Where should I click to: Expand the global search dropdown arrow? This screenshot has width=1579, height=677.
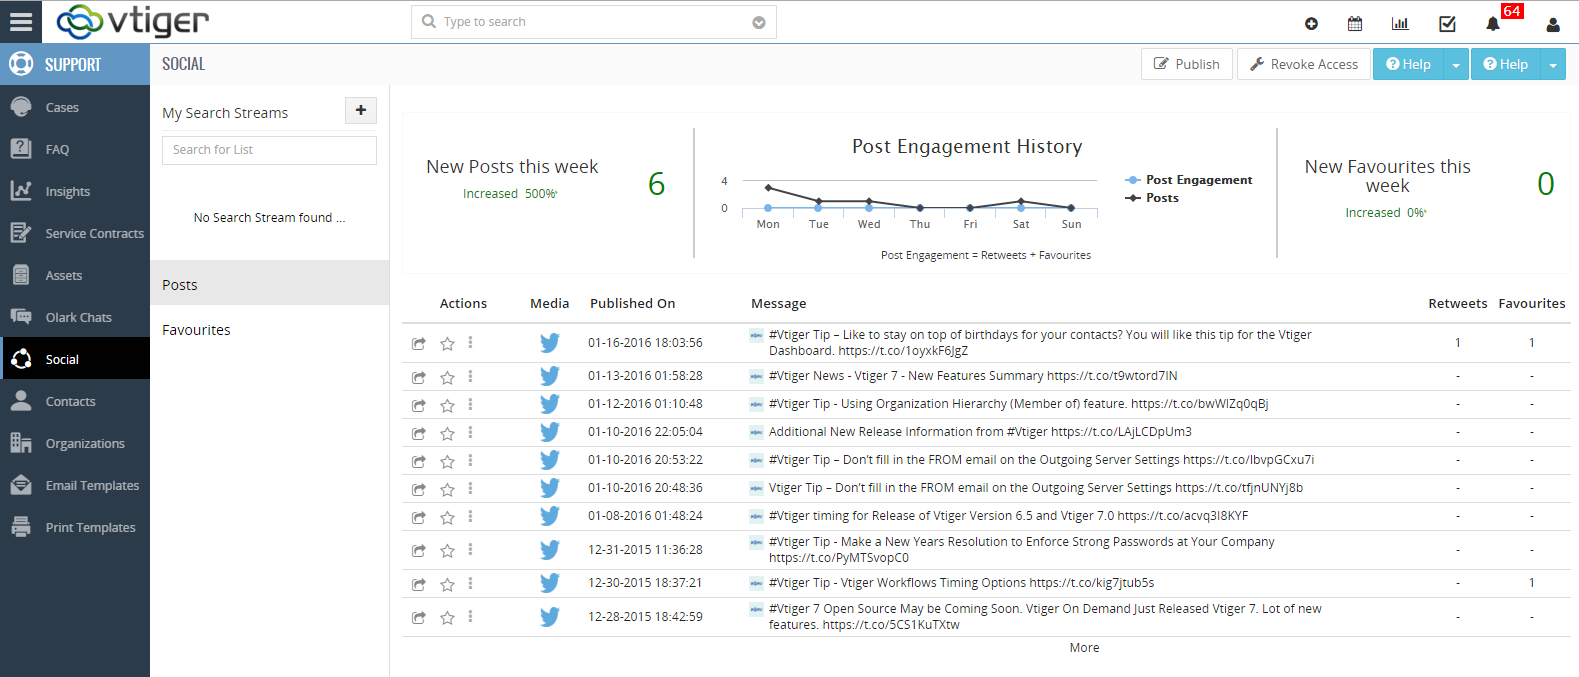tap(759, 23)
